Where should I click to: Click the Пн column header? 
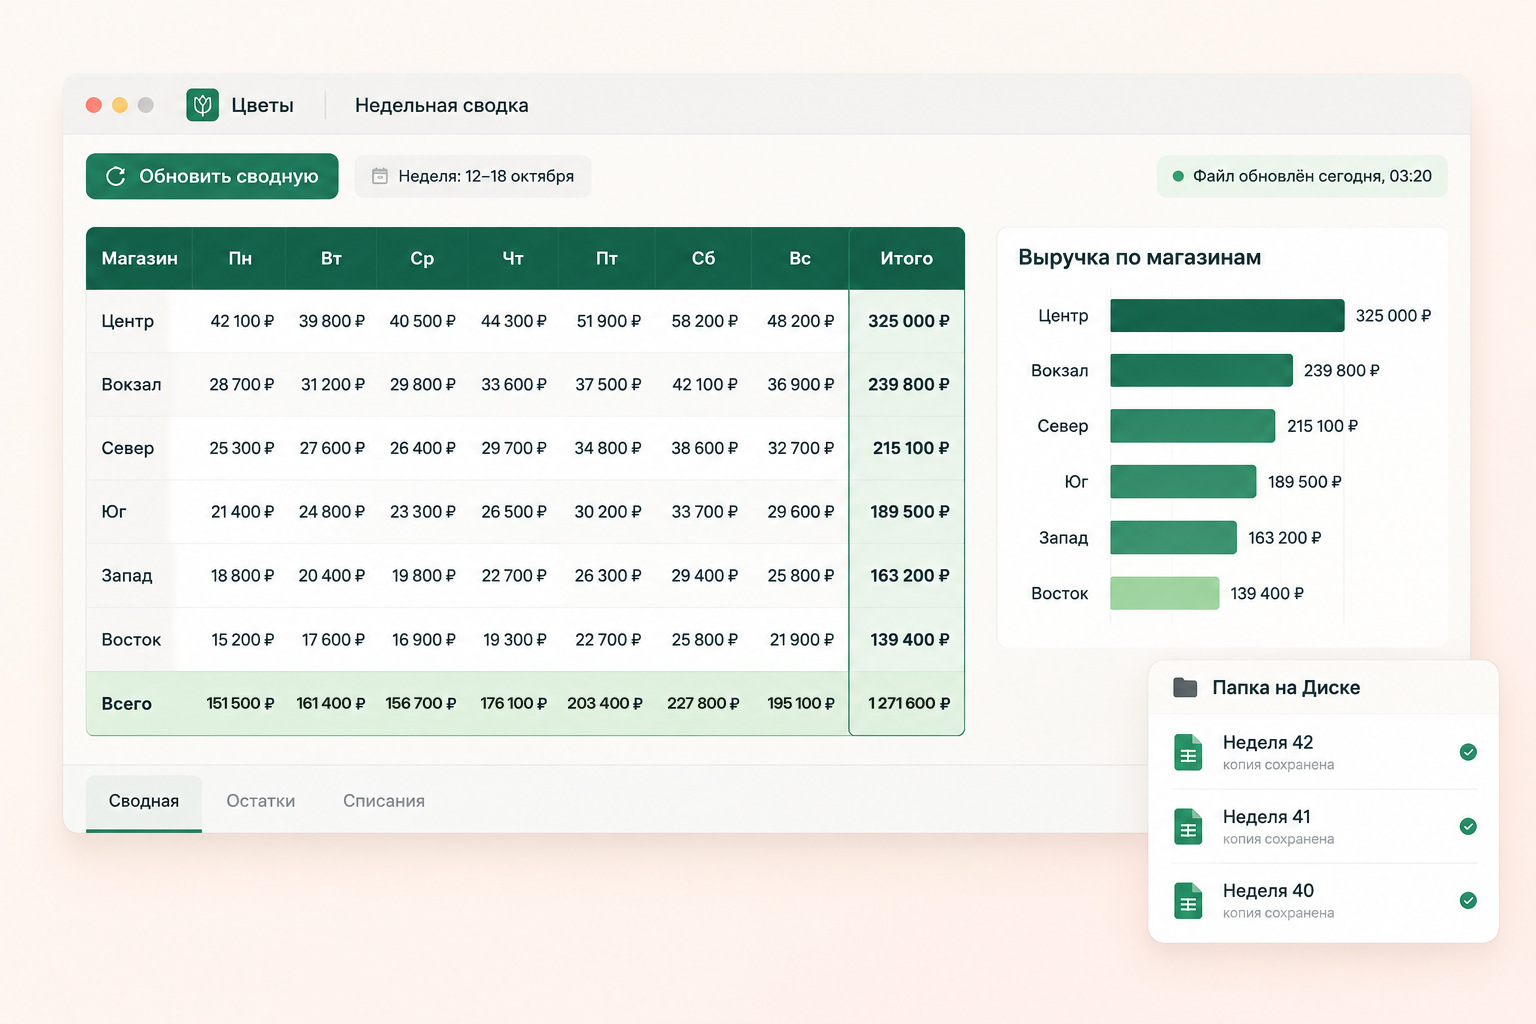click(240, 259)
